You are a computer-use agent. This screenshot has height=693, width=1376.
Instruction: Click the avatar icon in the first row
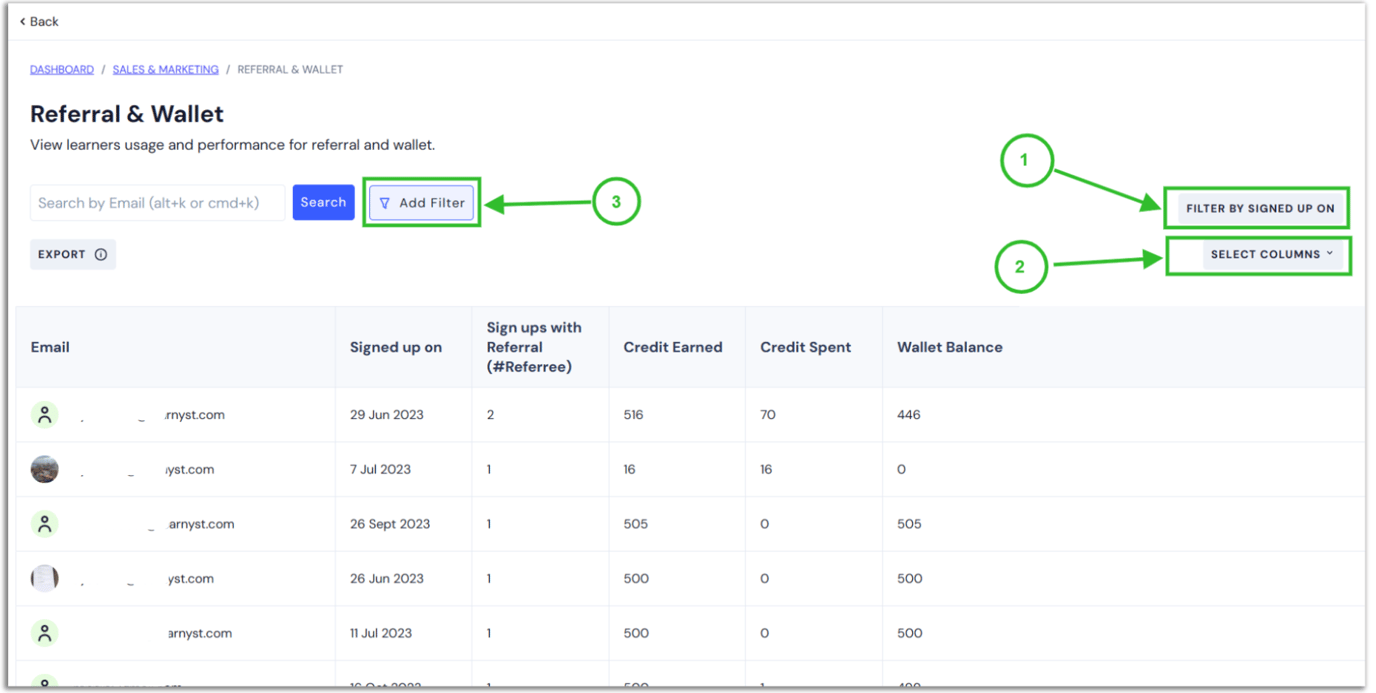click(x=44, y=414)
